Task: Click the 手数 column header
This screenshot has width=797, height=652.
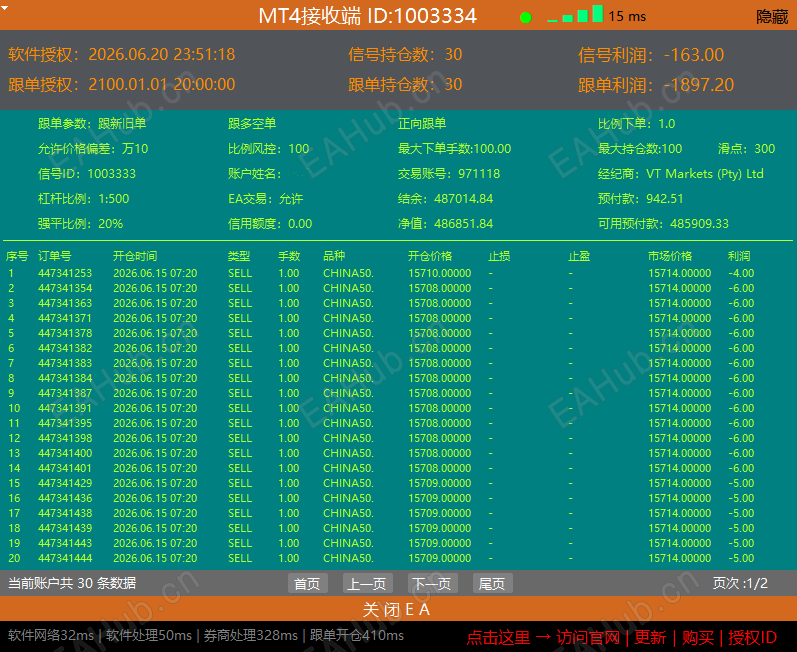Action: click(289, 256)
